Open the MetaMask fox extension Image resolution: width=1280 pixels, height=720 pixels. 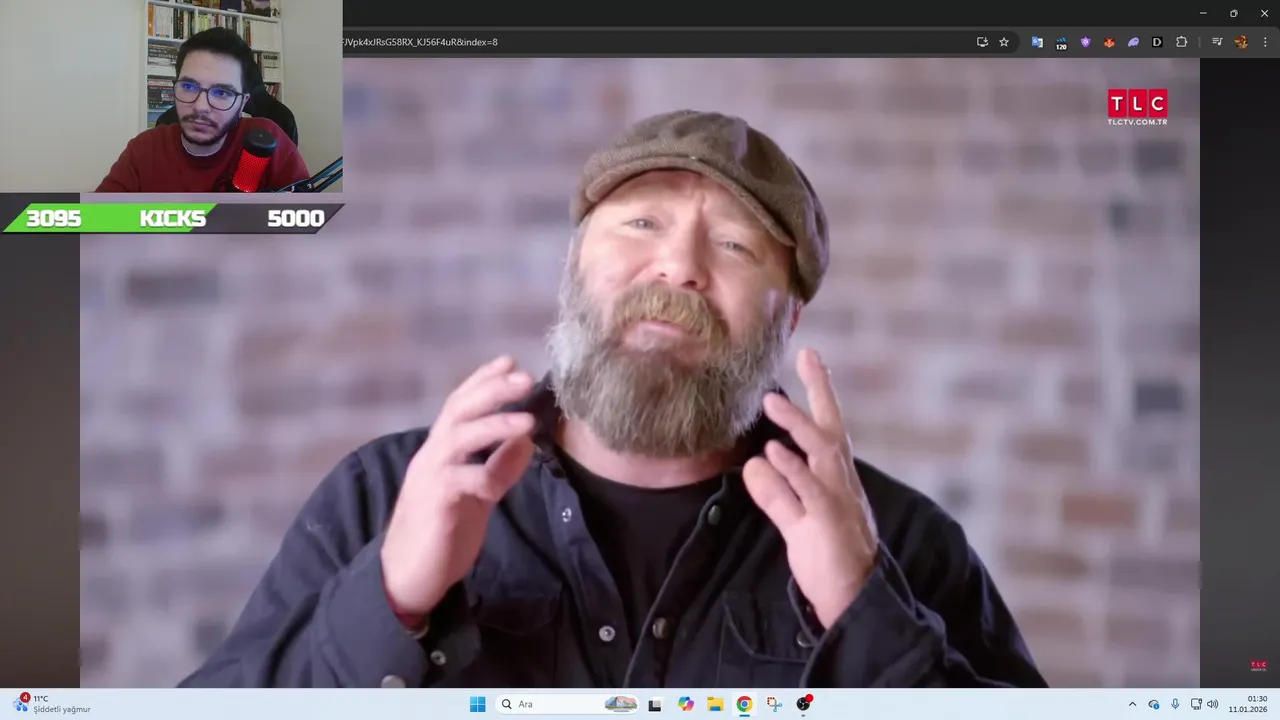[x=1109, y=42]
